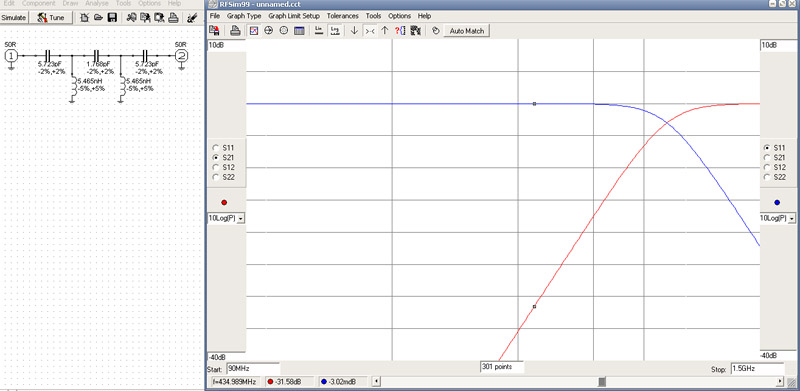
Task: Click the pen tool icon after the printer
Action: click(192, 18)
